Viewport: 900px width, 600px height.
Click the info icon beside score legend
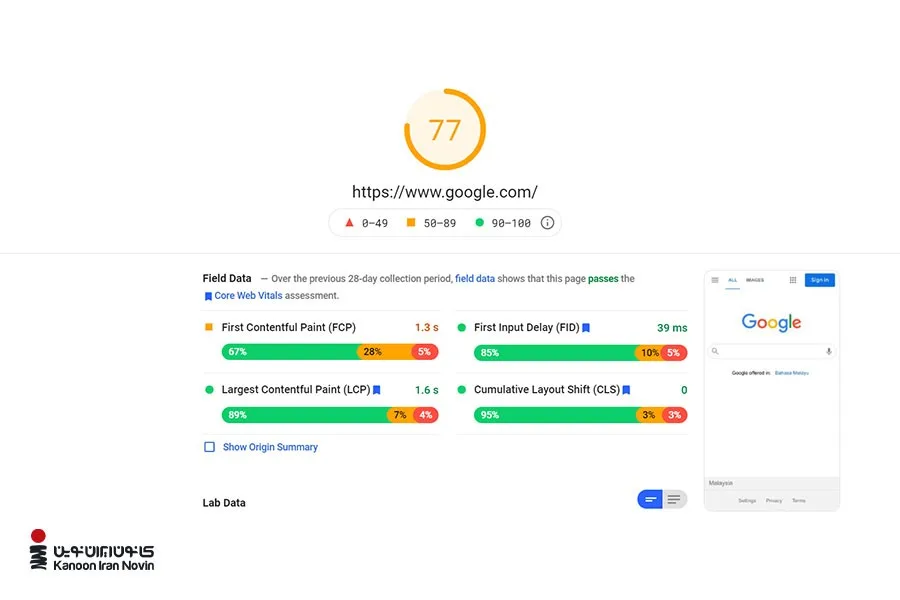click(547, 223)
